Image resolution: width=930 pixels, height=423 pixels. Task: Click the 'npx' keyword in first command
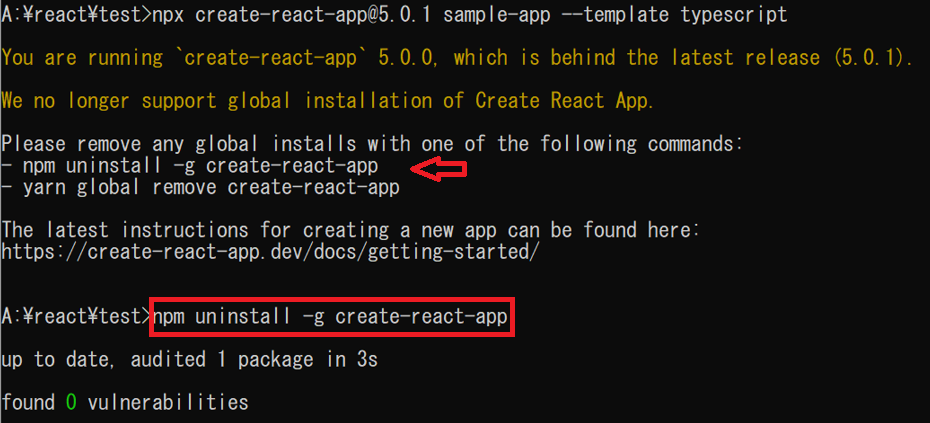pos(166,15)
